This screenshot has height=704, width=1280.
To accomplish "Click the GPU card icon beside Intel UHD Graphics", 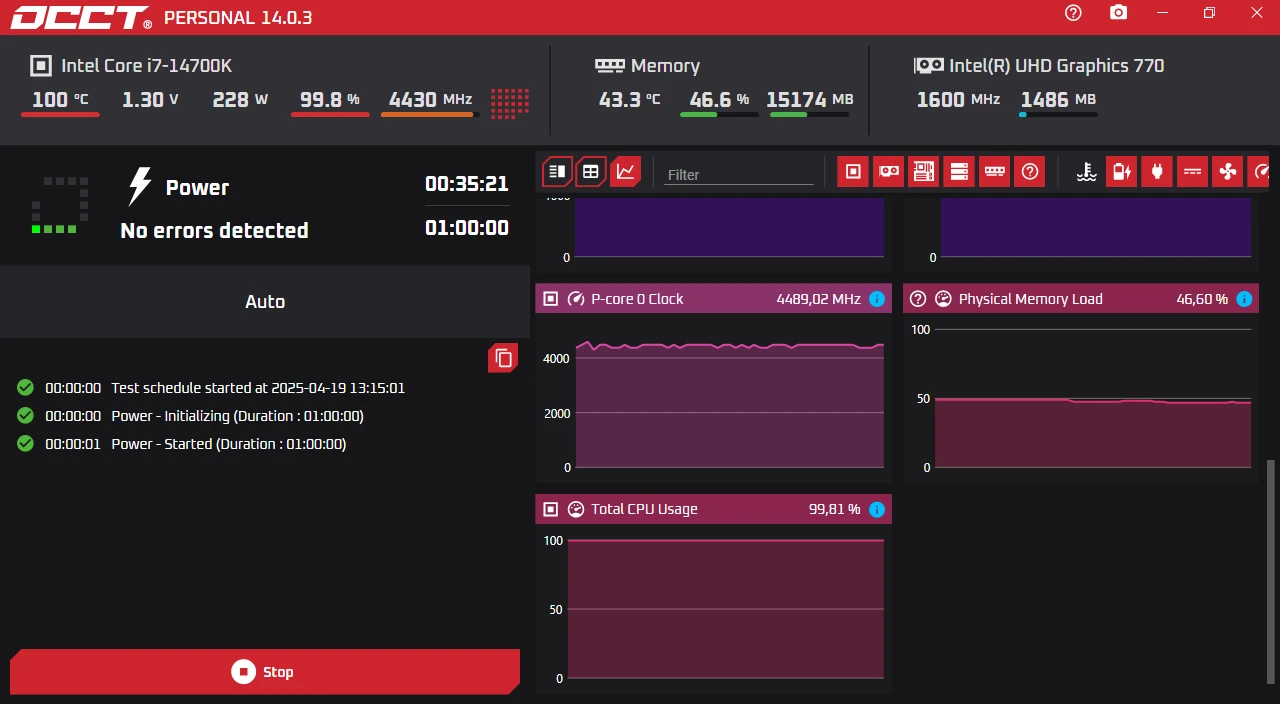I will point(929,66).
